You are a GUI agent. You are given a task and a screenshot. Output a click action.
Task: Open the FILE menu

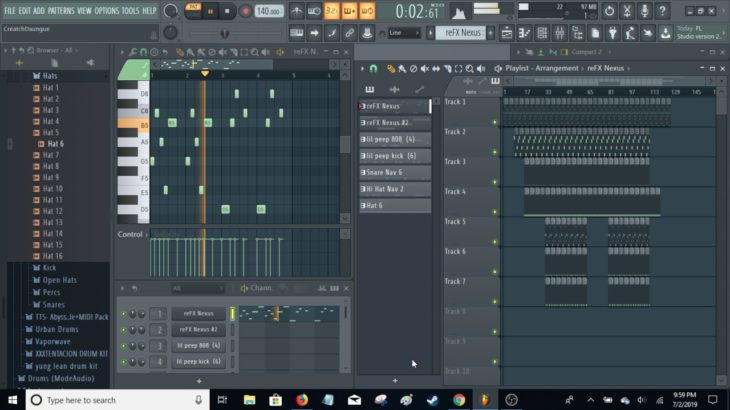tap(10, 10)
